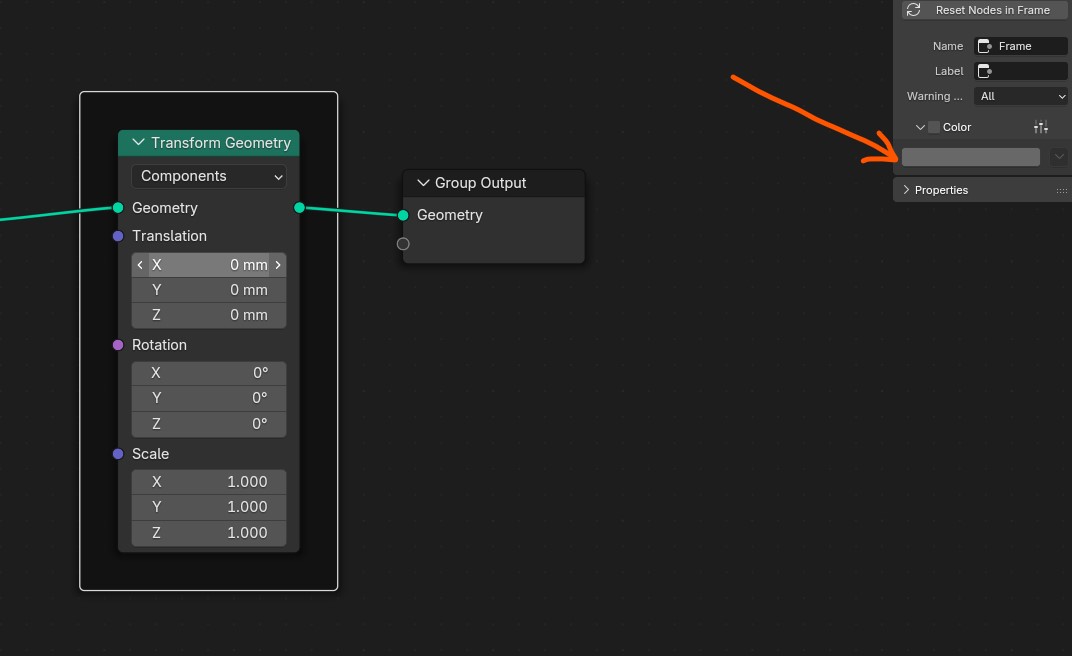
Task: Click the Properties panel drag handle
Action: click(x=1061, y=191)
